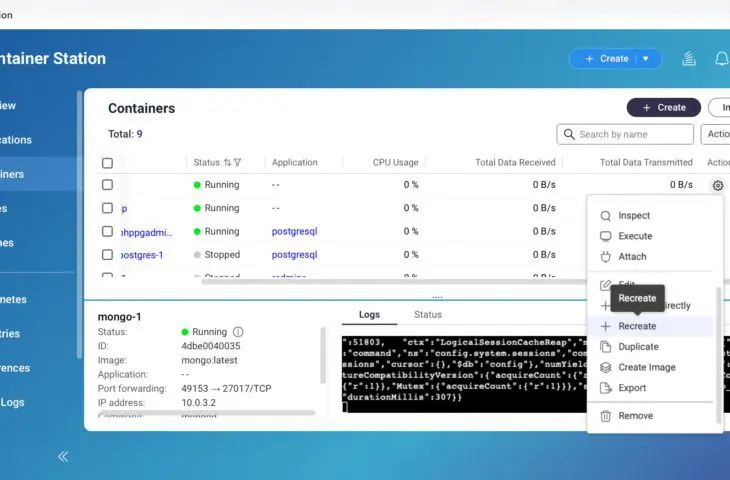This screenshot has width=730, height=480.
Task: Click the port forwarding value 49153 → 27017/TCP
Action: (x=226, y=389)
